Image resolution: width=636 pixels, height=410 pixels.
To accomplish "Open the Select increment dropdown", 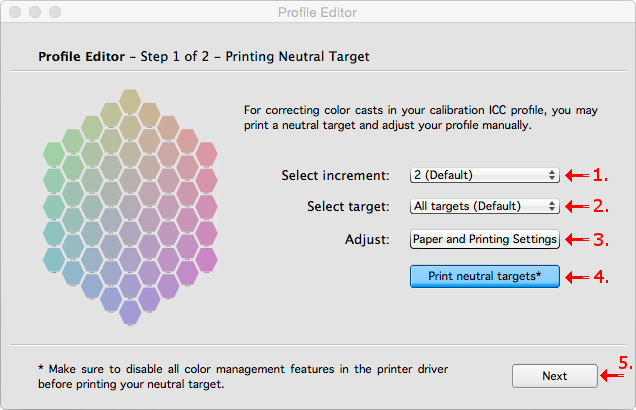I will pos(485,175).
